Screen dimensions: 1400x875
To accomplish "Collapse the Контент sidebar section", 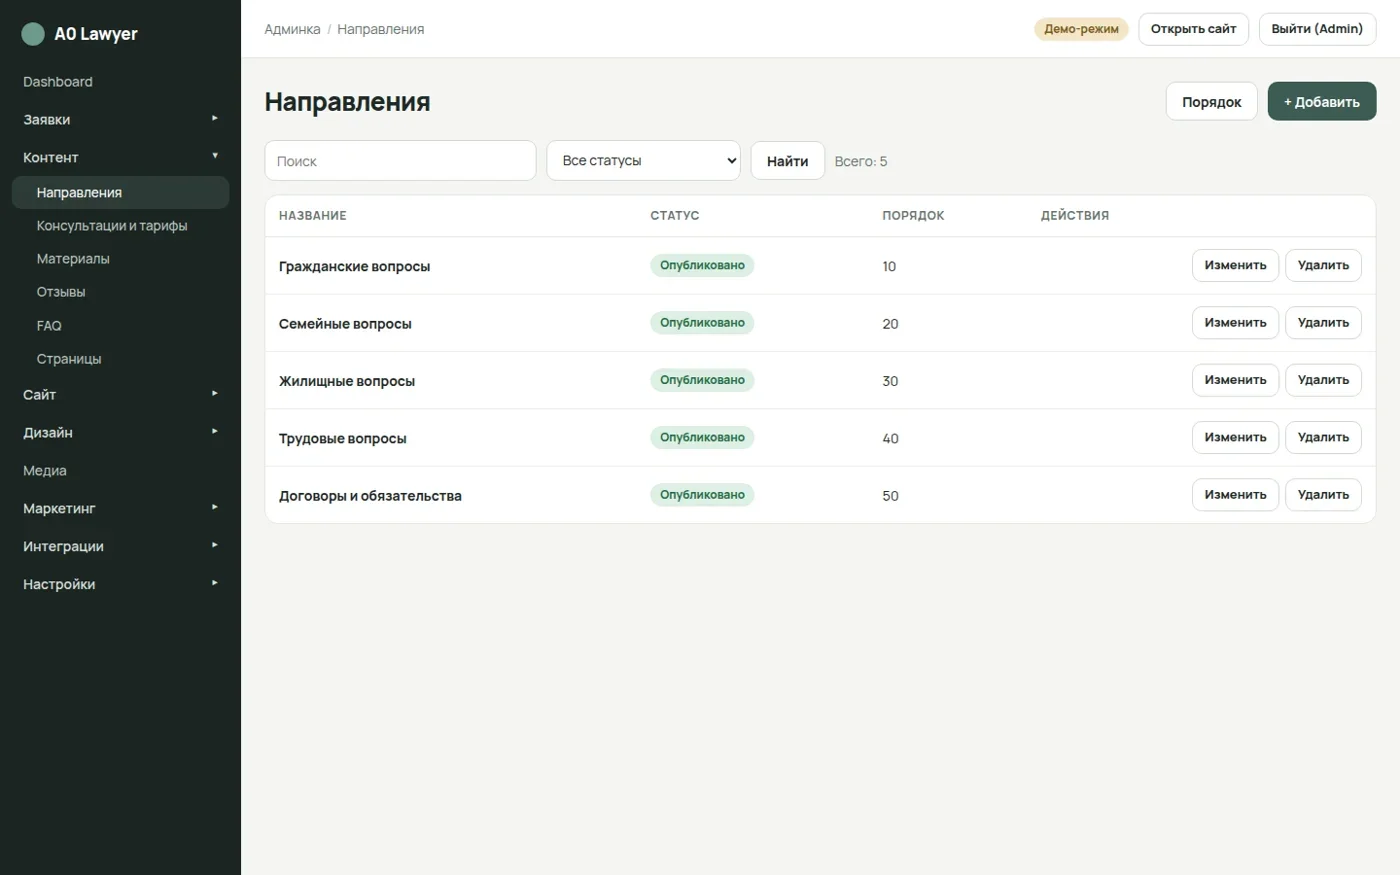I will [120, 157].
